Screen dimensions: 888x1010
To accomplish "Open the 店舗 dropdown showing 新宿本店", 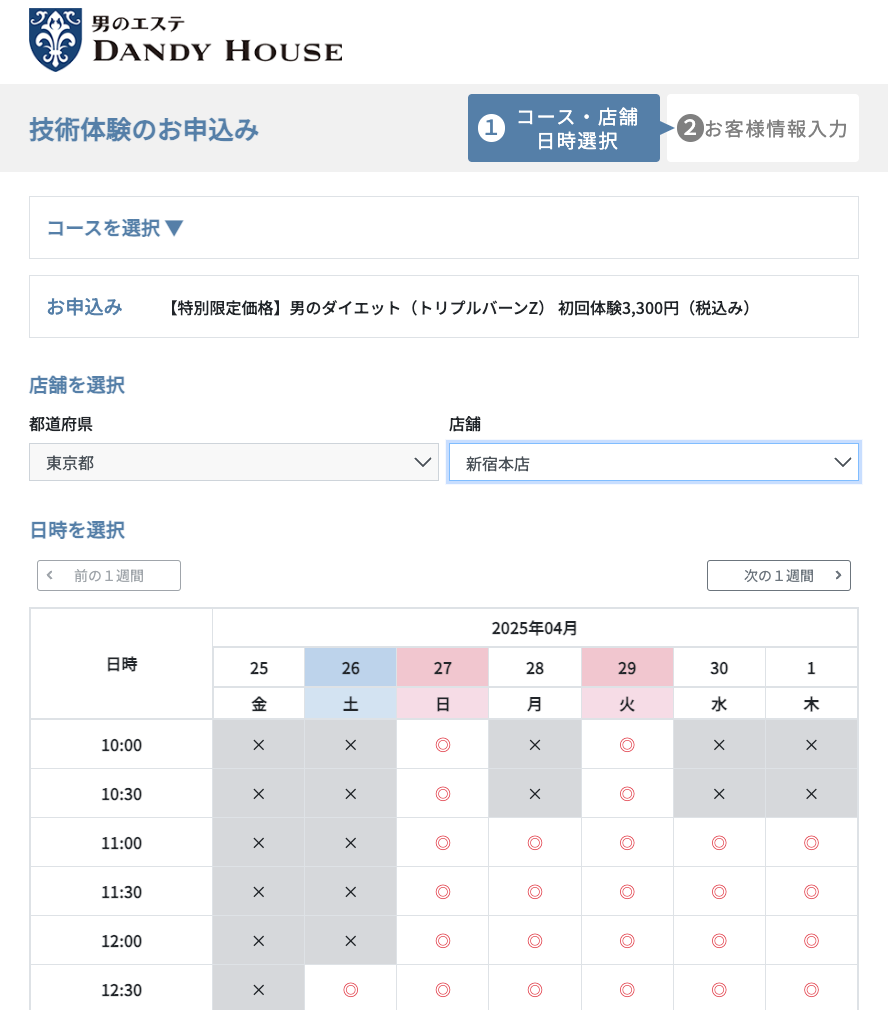I will pos(653,463).
